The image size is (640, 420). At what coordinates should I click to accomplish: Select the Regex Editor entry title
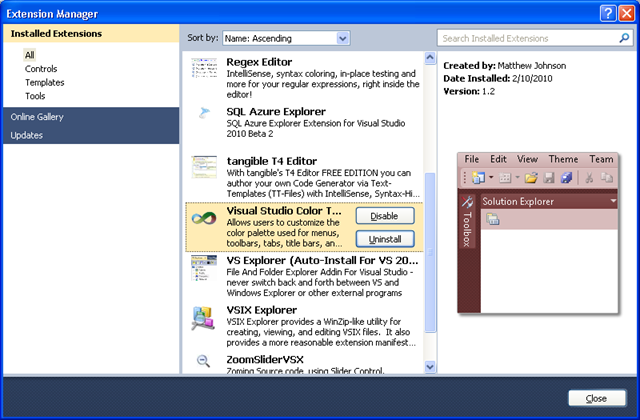click(x=259, y=62)
